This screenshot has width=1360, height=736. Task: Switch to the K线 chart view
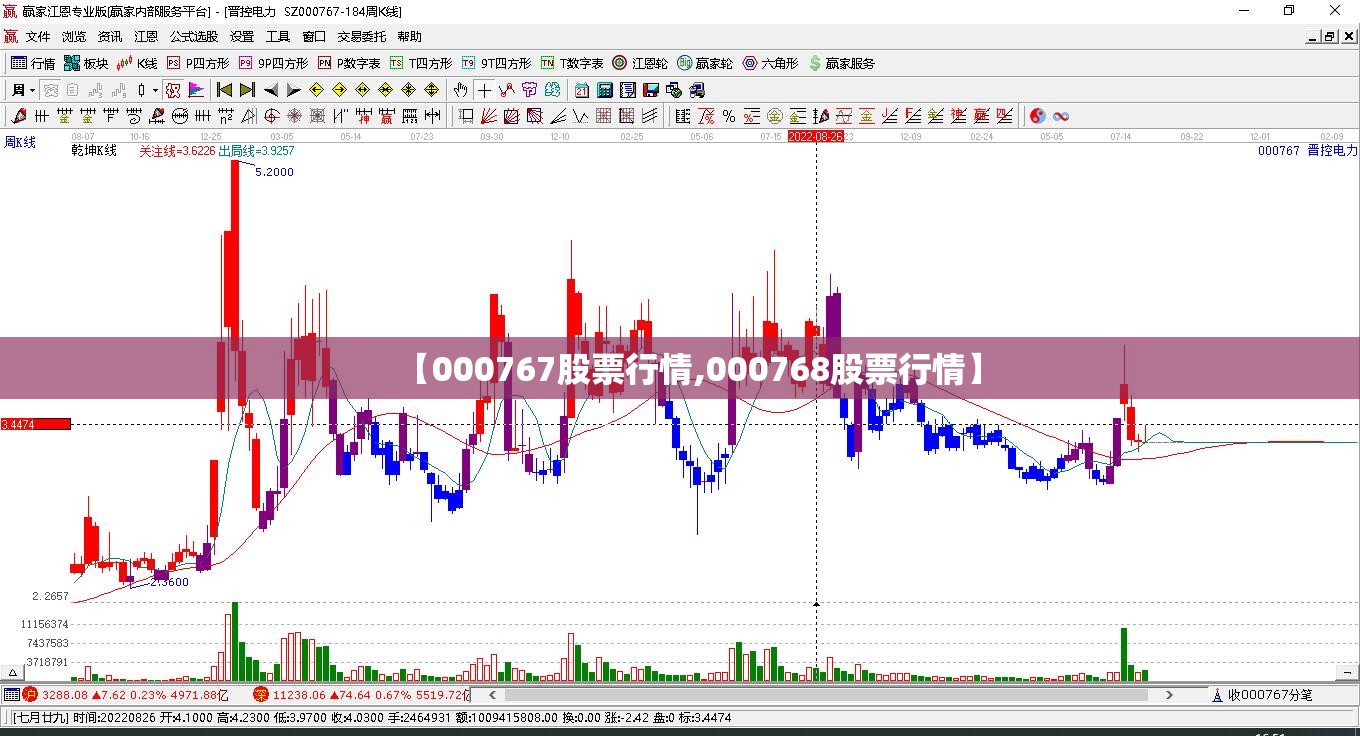(x=138, y=63)
